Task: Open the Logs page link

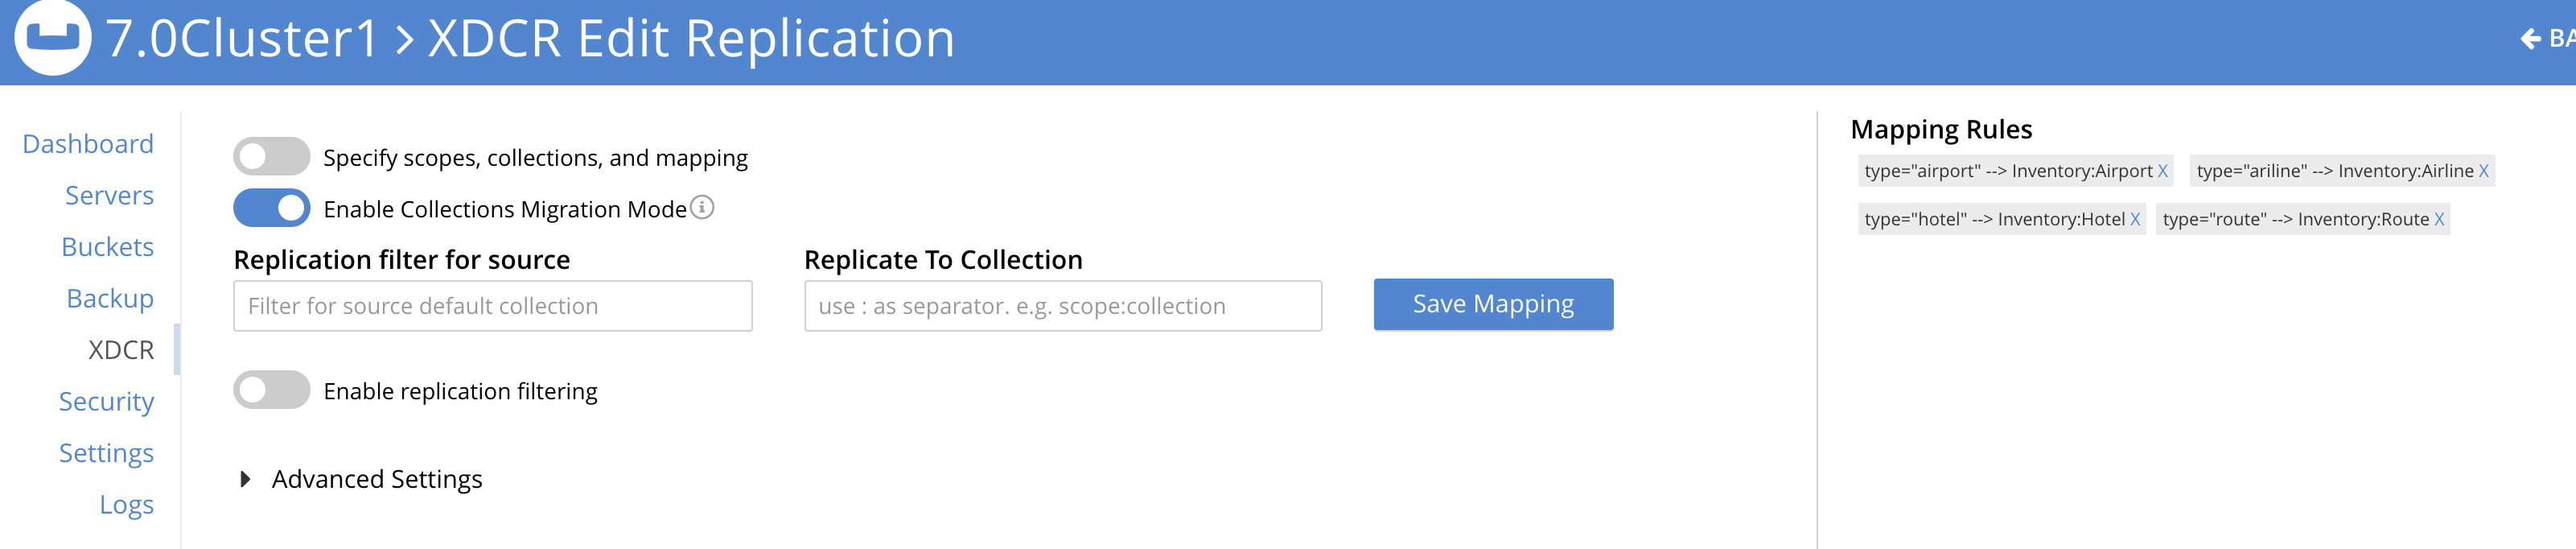Action: [126, 505]
